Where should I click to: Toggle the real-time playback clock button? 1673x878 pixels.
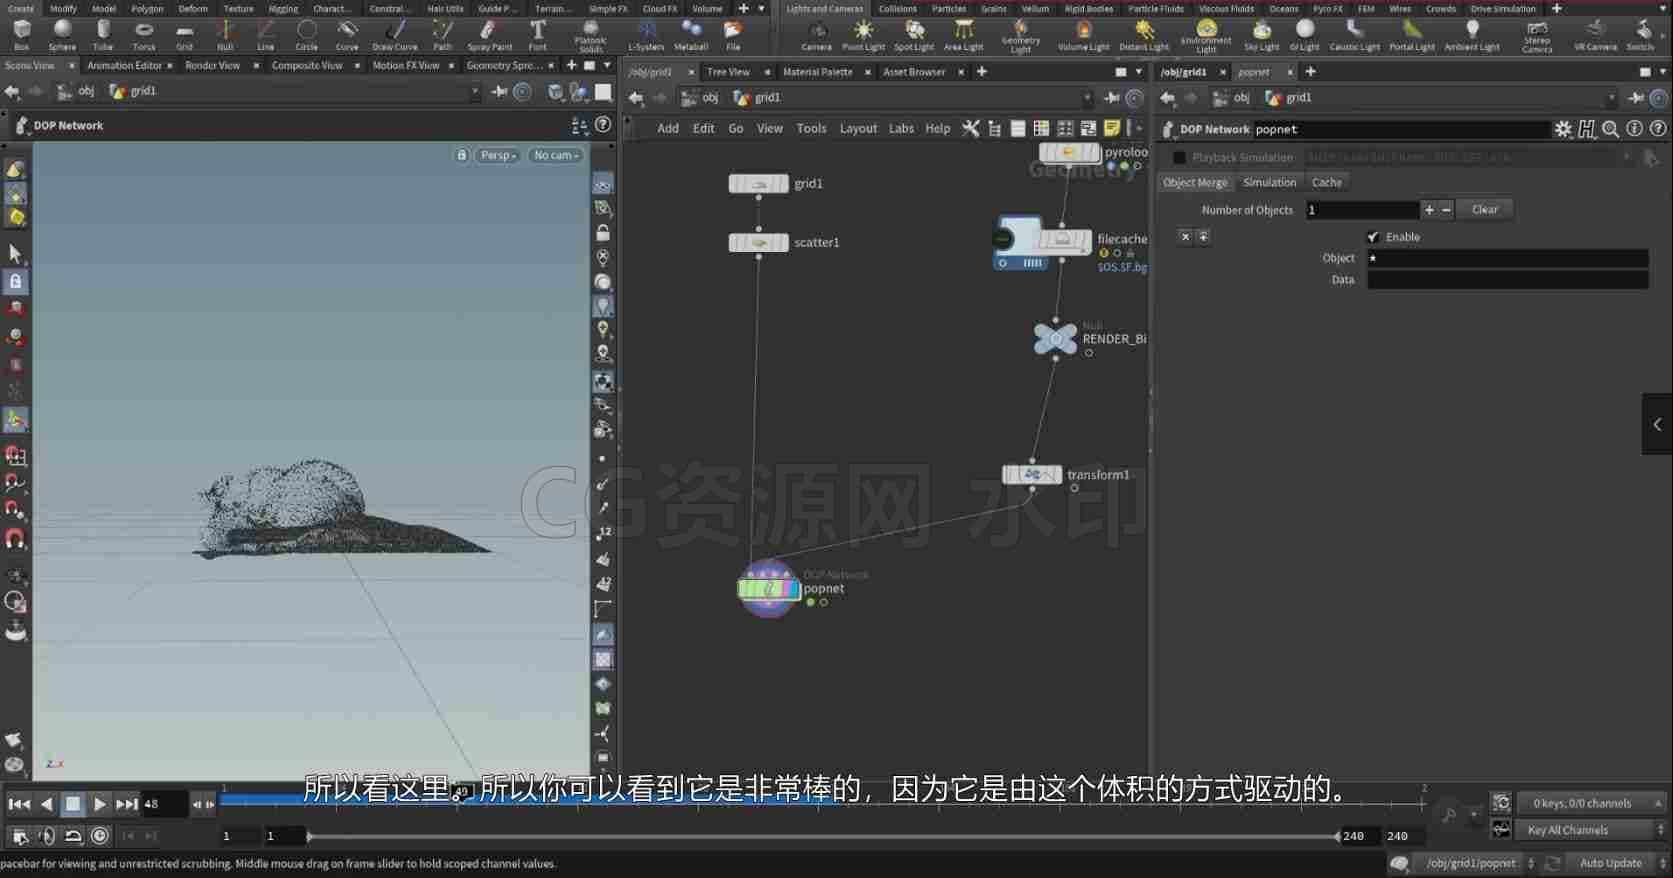pyautogui.click(x=100, y=836)
